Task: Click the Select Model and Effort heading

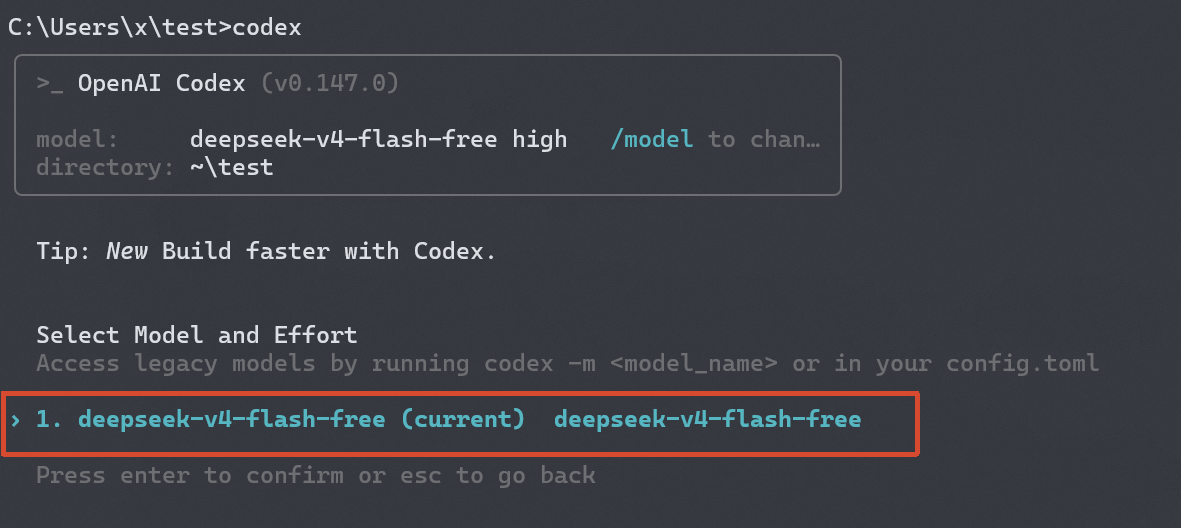Action: [x=197, y=334]
